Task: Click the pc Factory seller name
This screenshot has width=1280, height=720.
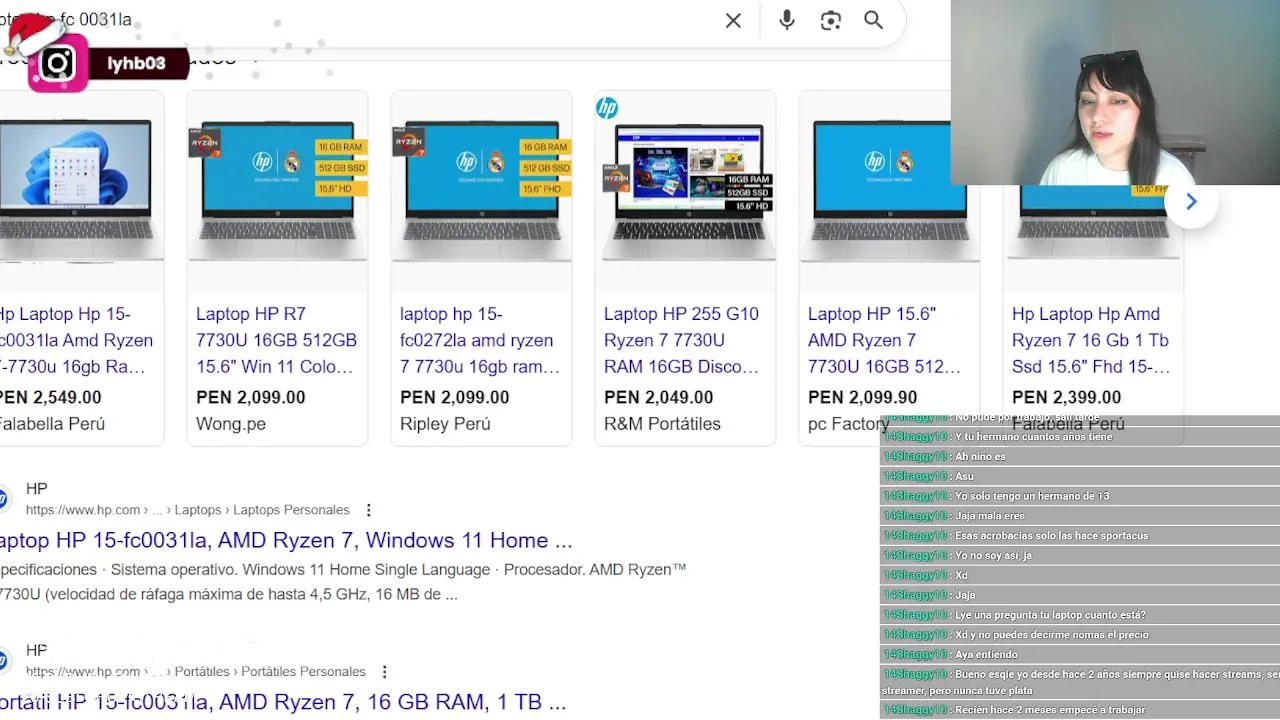Action: click(848, 424)
